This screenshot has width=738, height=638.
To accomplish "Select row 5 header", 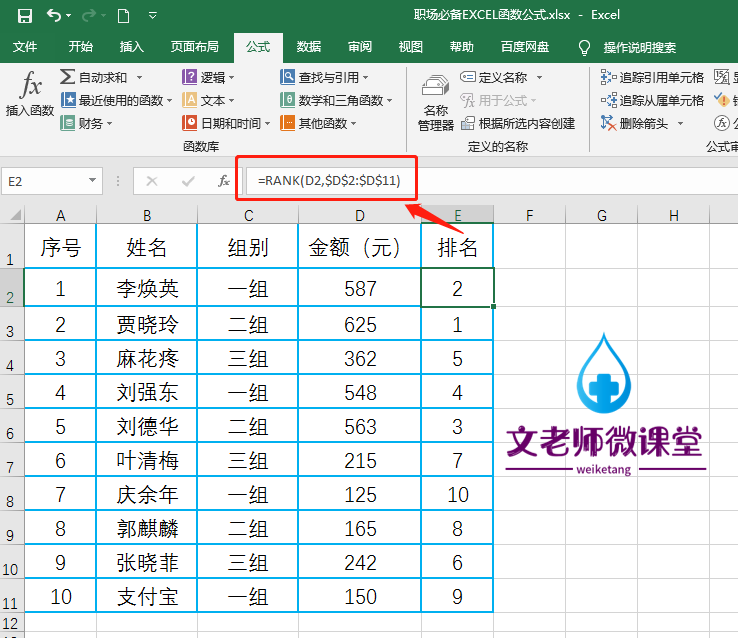I will (x=11, y=393).
